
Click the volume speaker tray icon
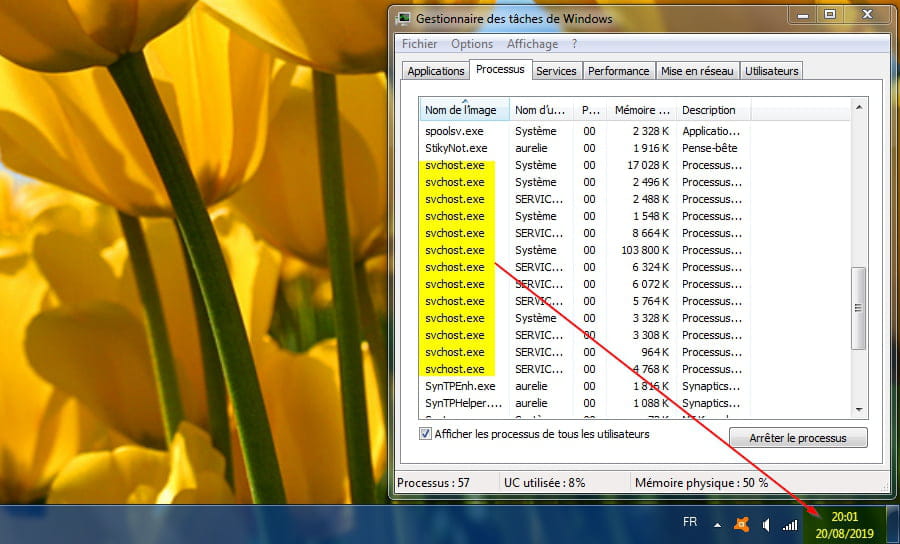pyautogui.click(x=766, y=524)
